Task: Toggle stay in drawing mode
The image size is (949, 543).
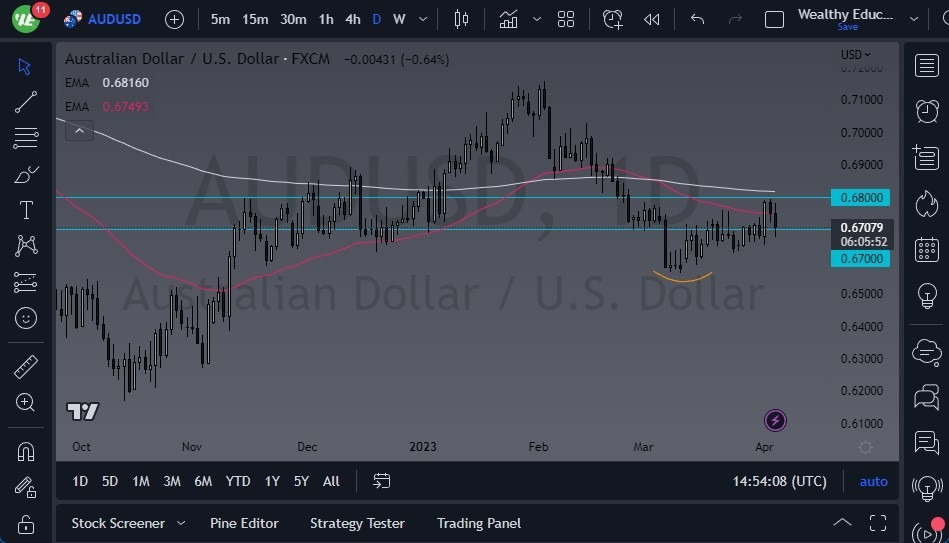Action: [25, 488]
